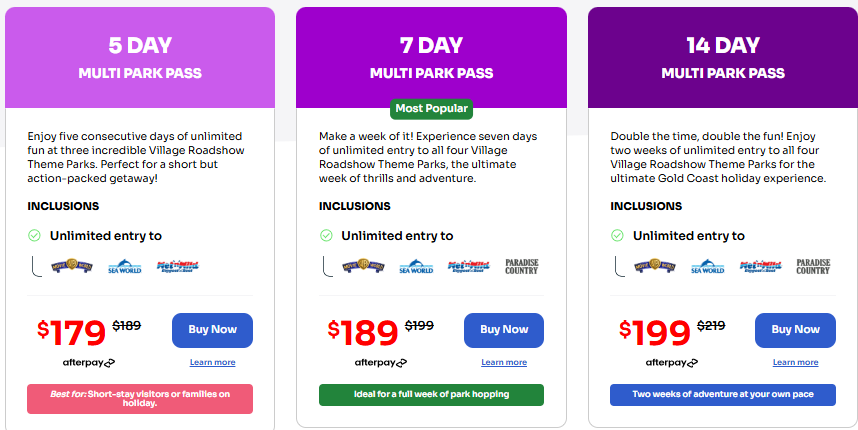The height and width of the screenshot is (430, 858).
Task: Buy the 5 Day Multi Park Pass
Action: [x=212, y=330]
